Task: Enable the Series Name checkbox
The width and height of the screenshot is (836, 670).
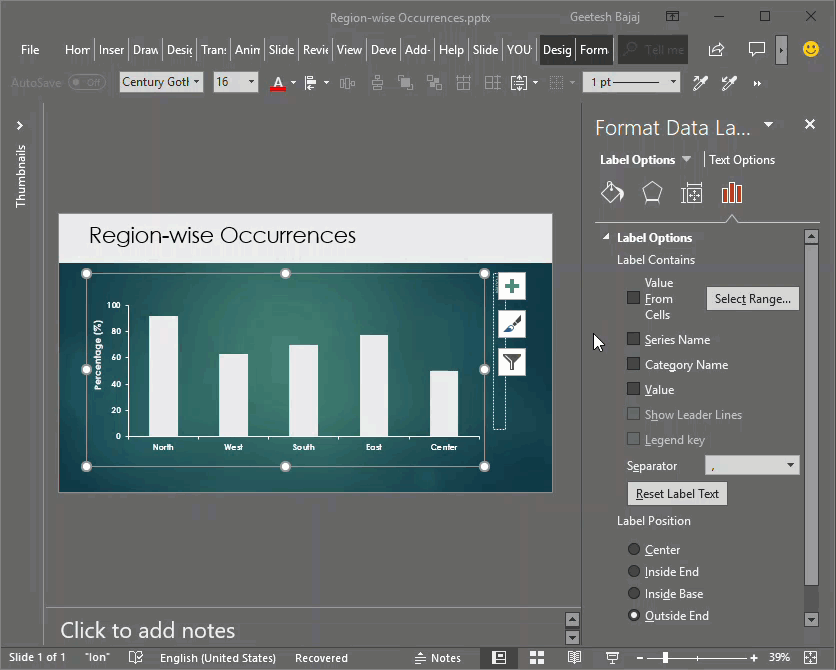Action: tap(632, 339)
